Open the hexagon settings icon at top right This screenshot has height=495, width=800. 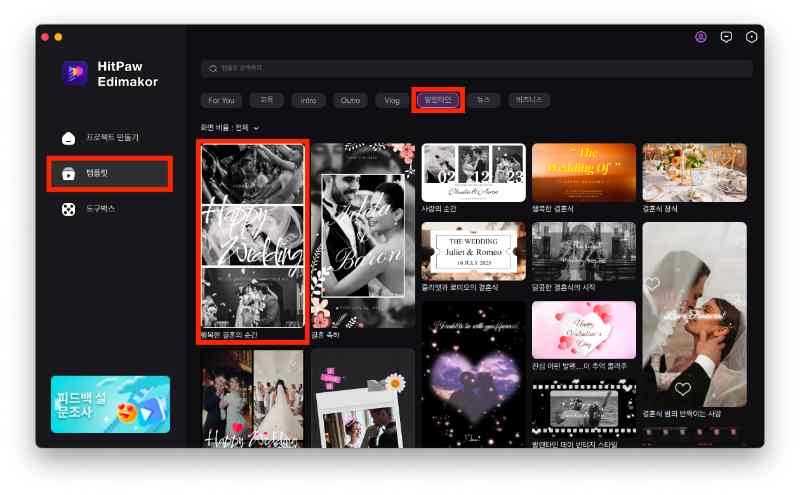tap(752, 37)
